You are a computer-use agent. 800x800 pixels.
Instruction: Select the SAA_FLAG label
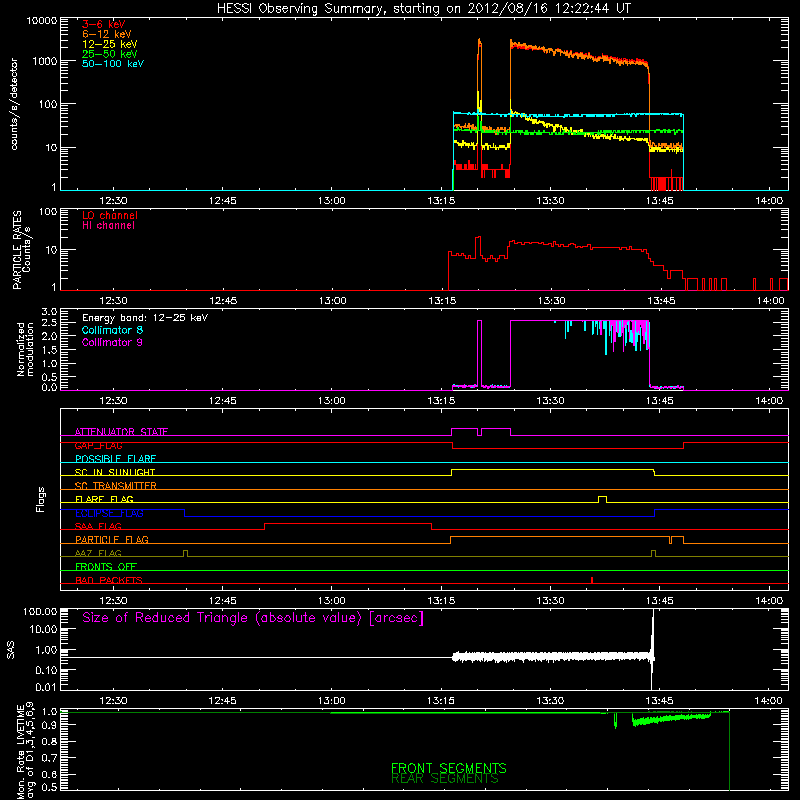click(98, 526)
